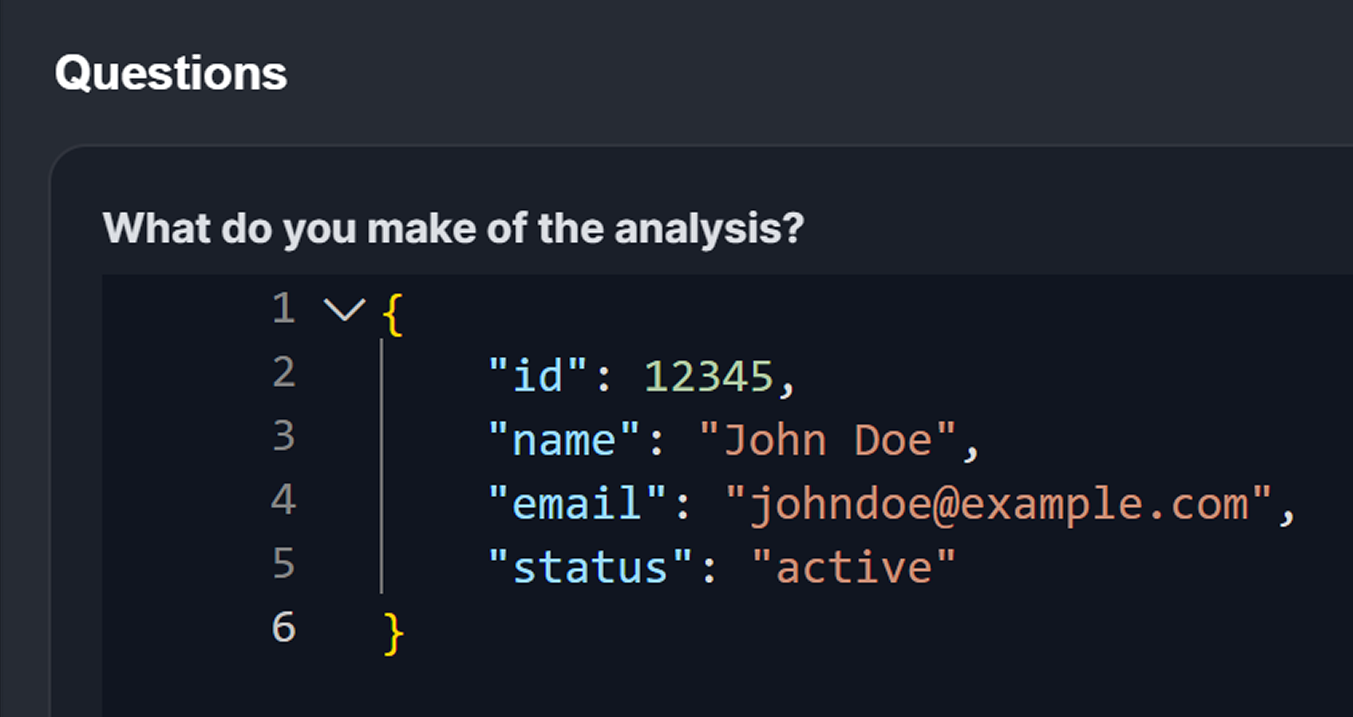Click the "What do you make of the analysis?" label
Screen dimensions: 1353x717
tap(453, 229)
